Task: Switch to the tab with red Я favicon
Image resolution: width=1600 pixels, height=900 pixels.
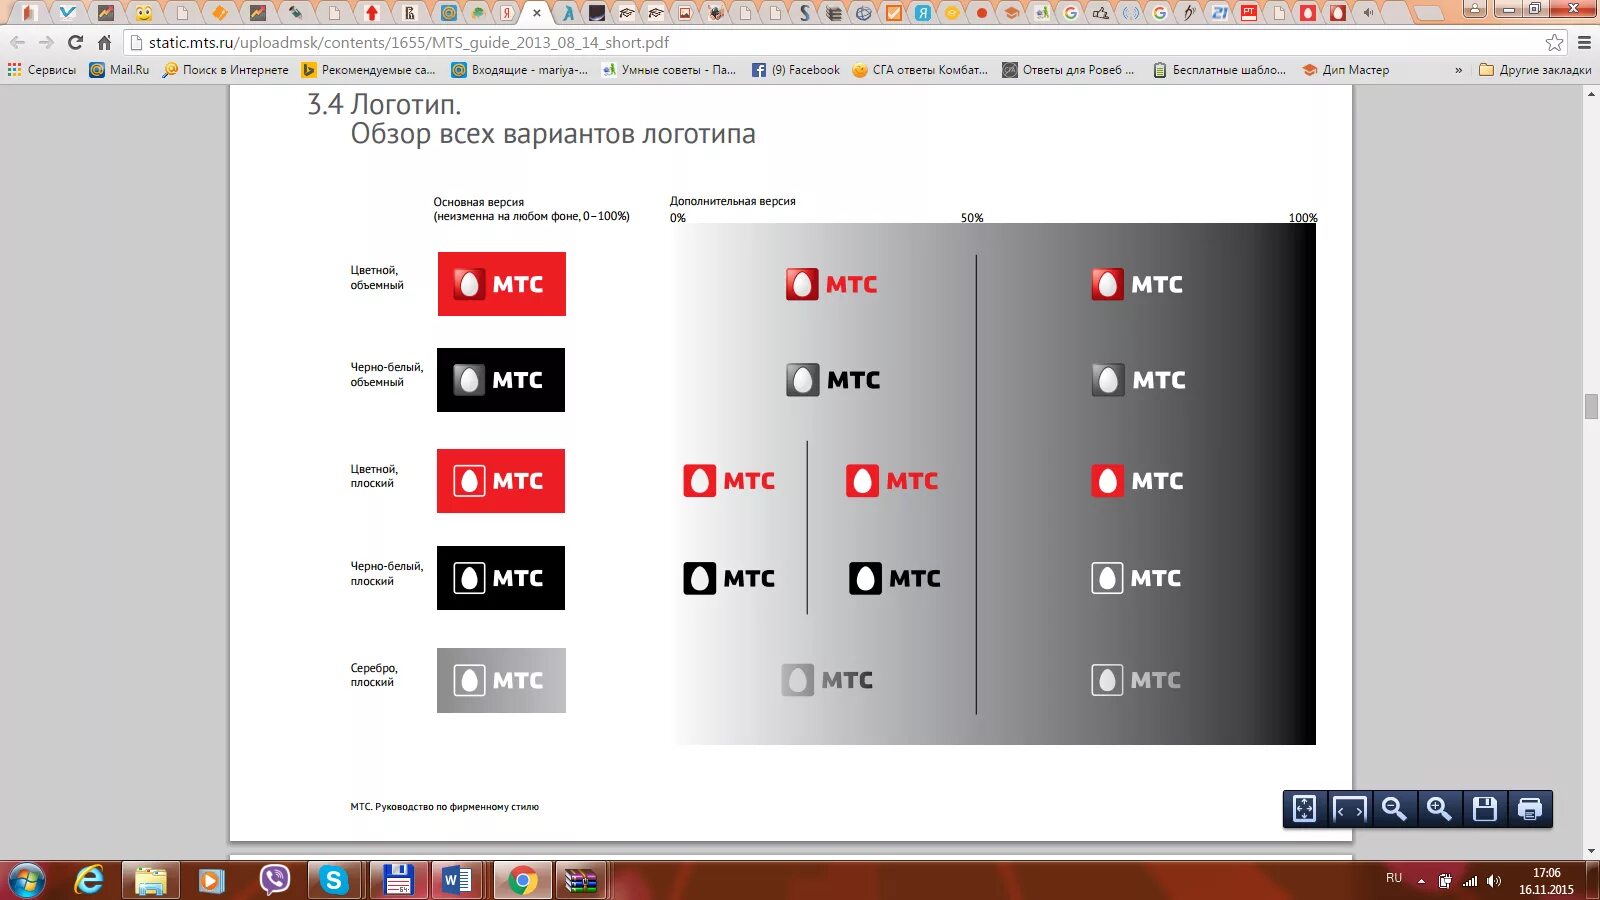Action: pos(507,13)
